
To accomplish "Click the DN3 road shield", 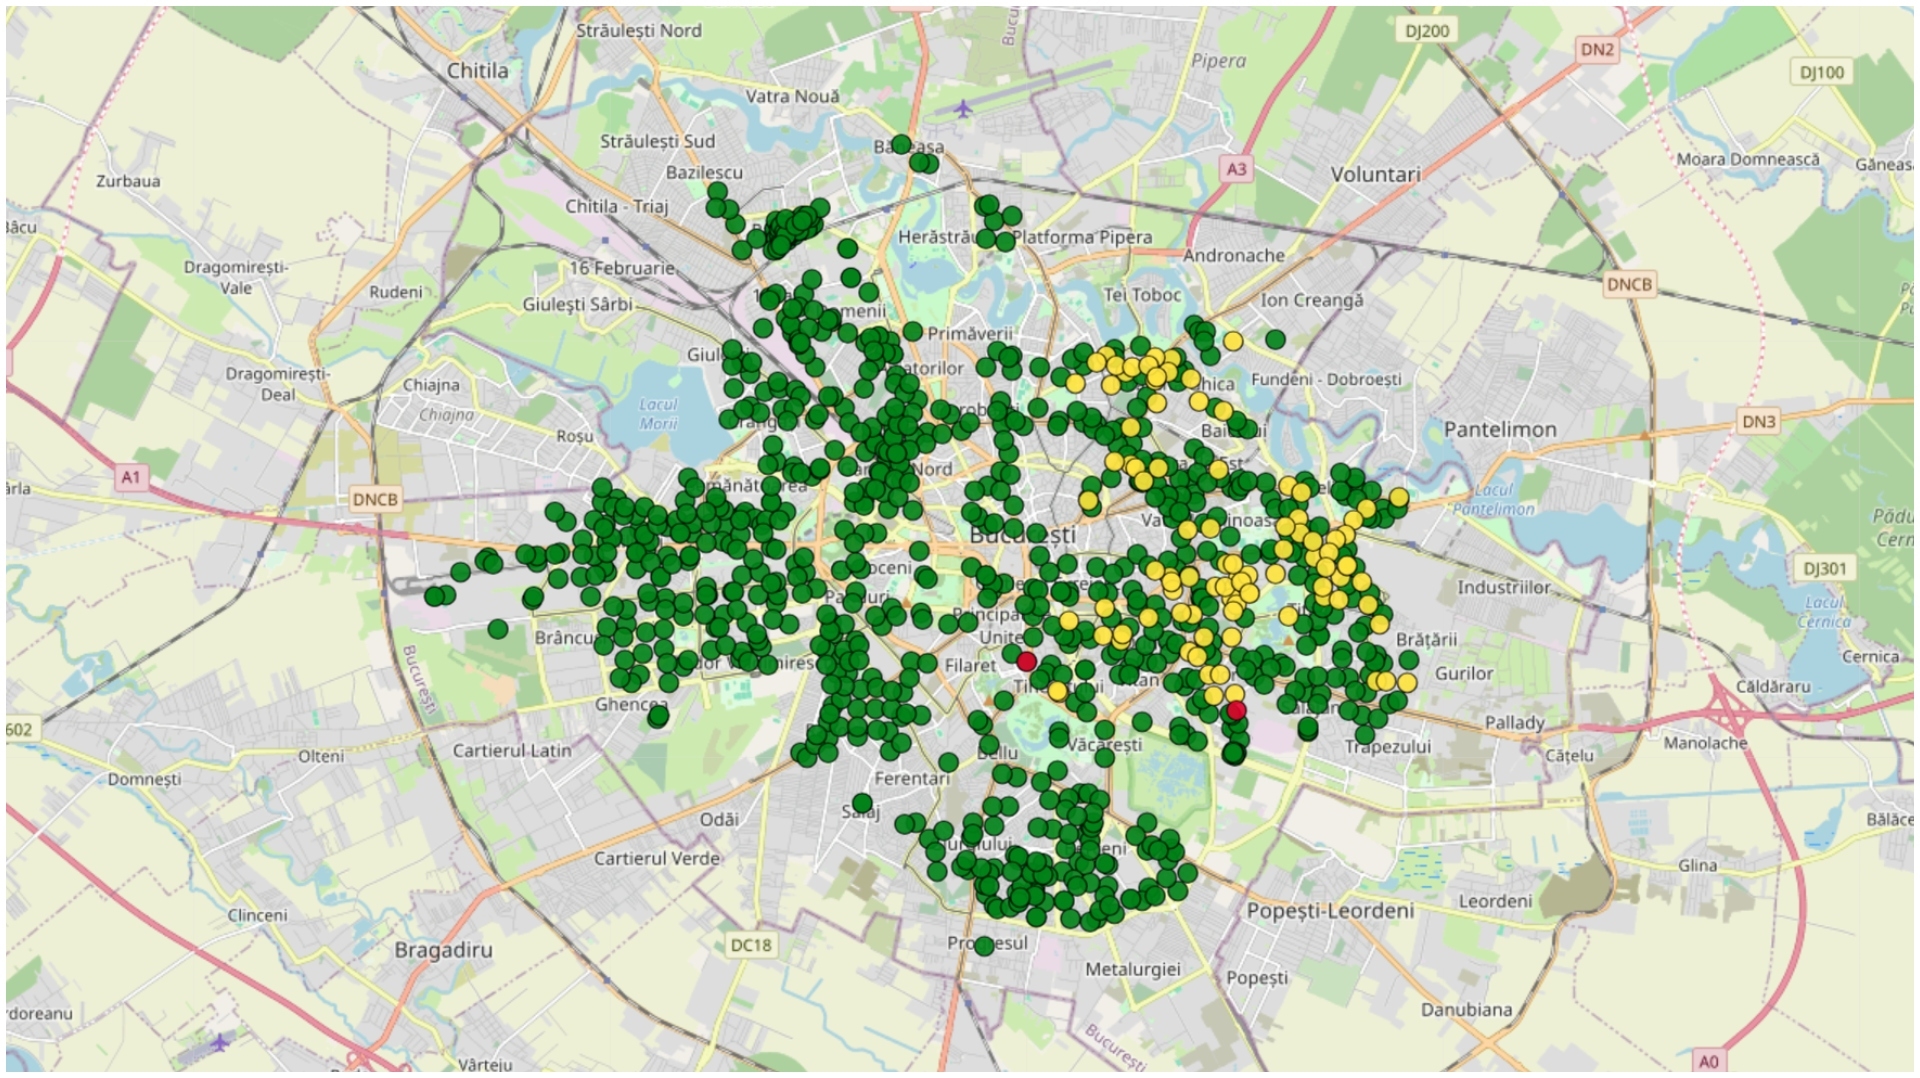I will point(1759,421).
